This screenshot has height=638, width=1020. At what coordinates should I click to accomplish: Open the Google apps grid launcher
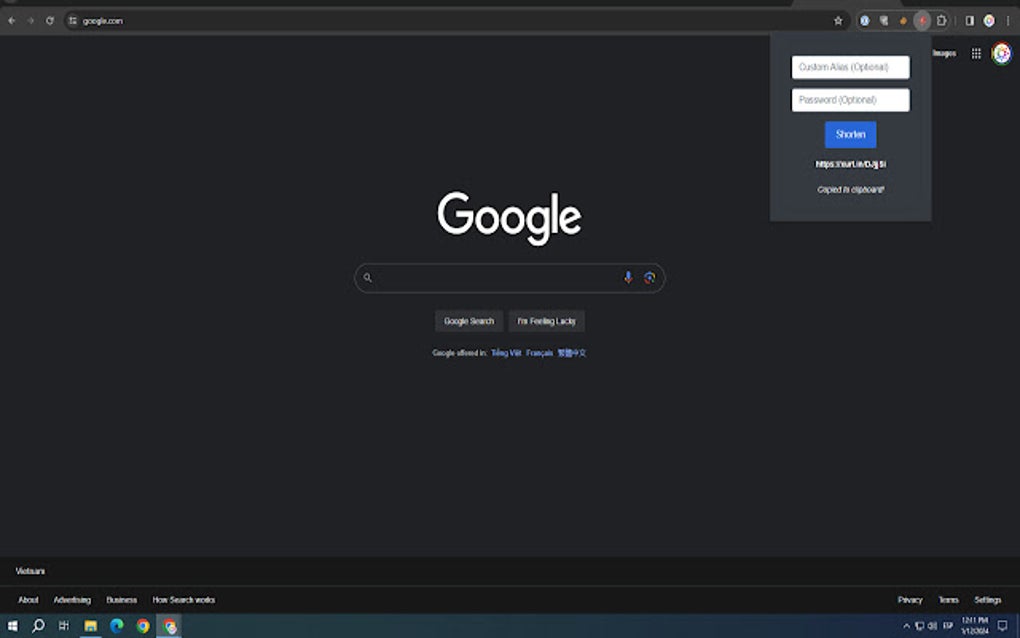[x=976, y=53]
